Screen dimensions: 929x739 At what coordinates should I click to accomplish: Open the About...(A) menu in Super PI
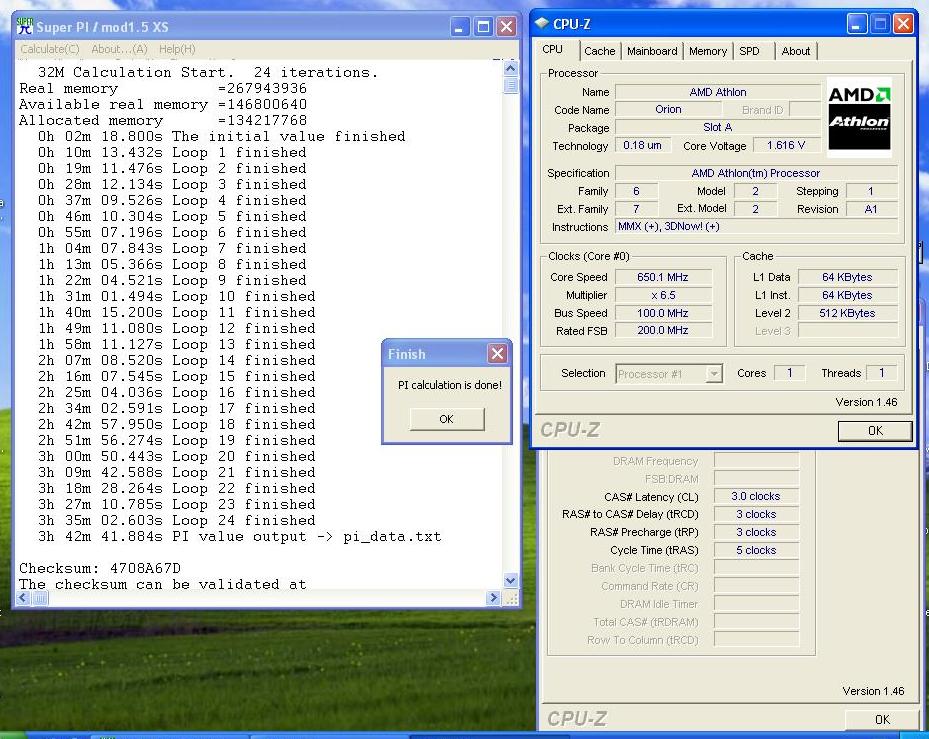pos(119,49)
